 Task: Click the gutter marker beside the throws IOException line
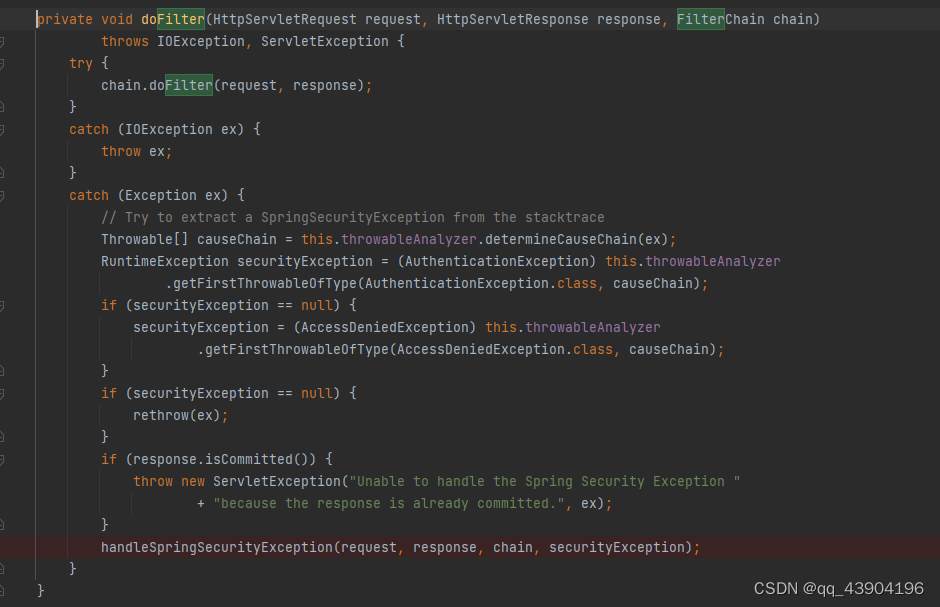[5, 41]
